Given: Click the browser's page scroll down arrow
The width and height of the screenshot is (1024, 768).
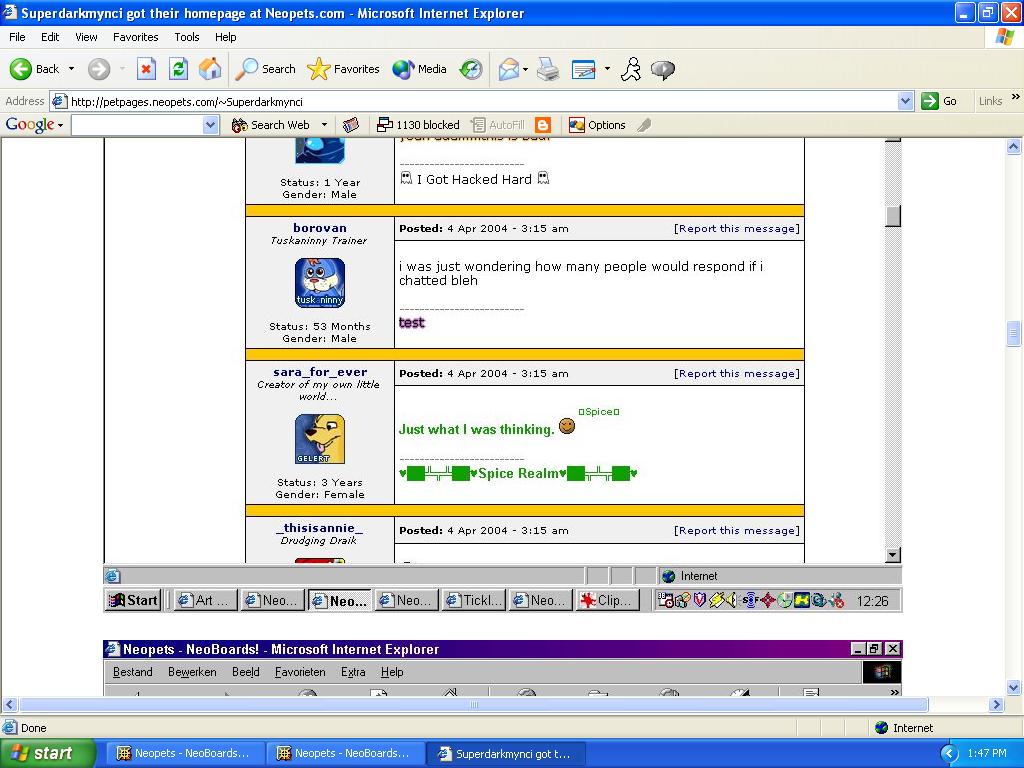Looking at the screenshot, I should point(1014,687).
